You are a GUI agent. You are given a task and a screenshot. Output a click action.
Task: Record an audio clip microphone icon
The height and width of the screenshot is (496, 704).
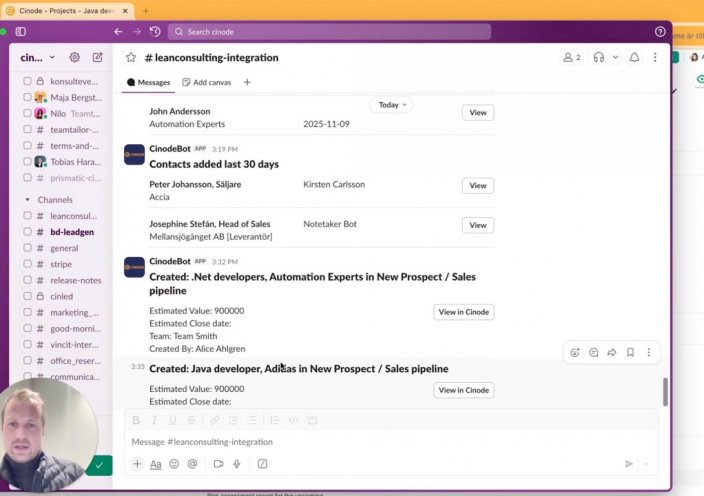click(237, 464)
